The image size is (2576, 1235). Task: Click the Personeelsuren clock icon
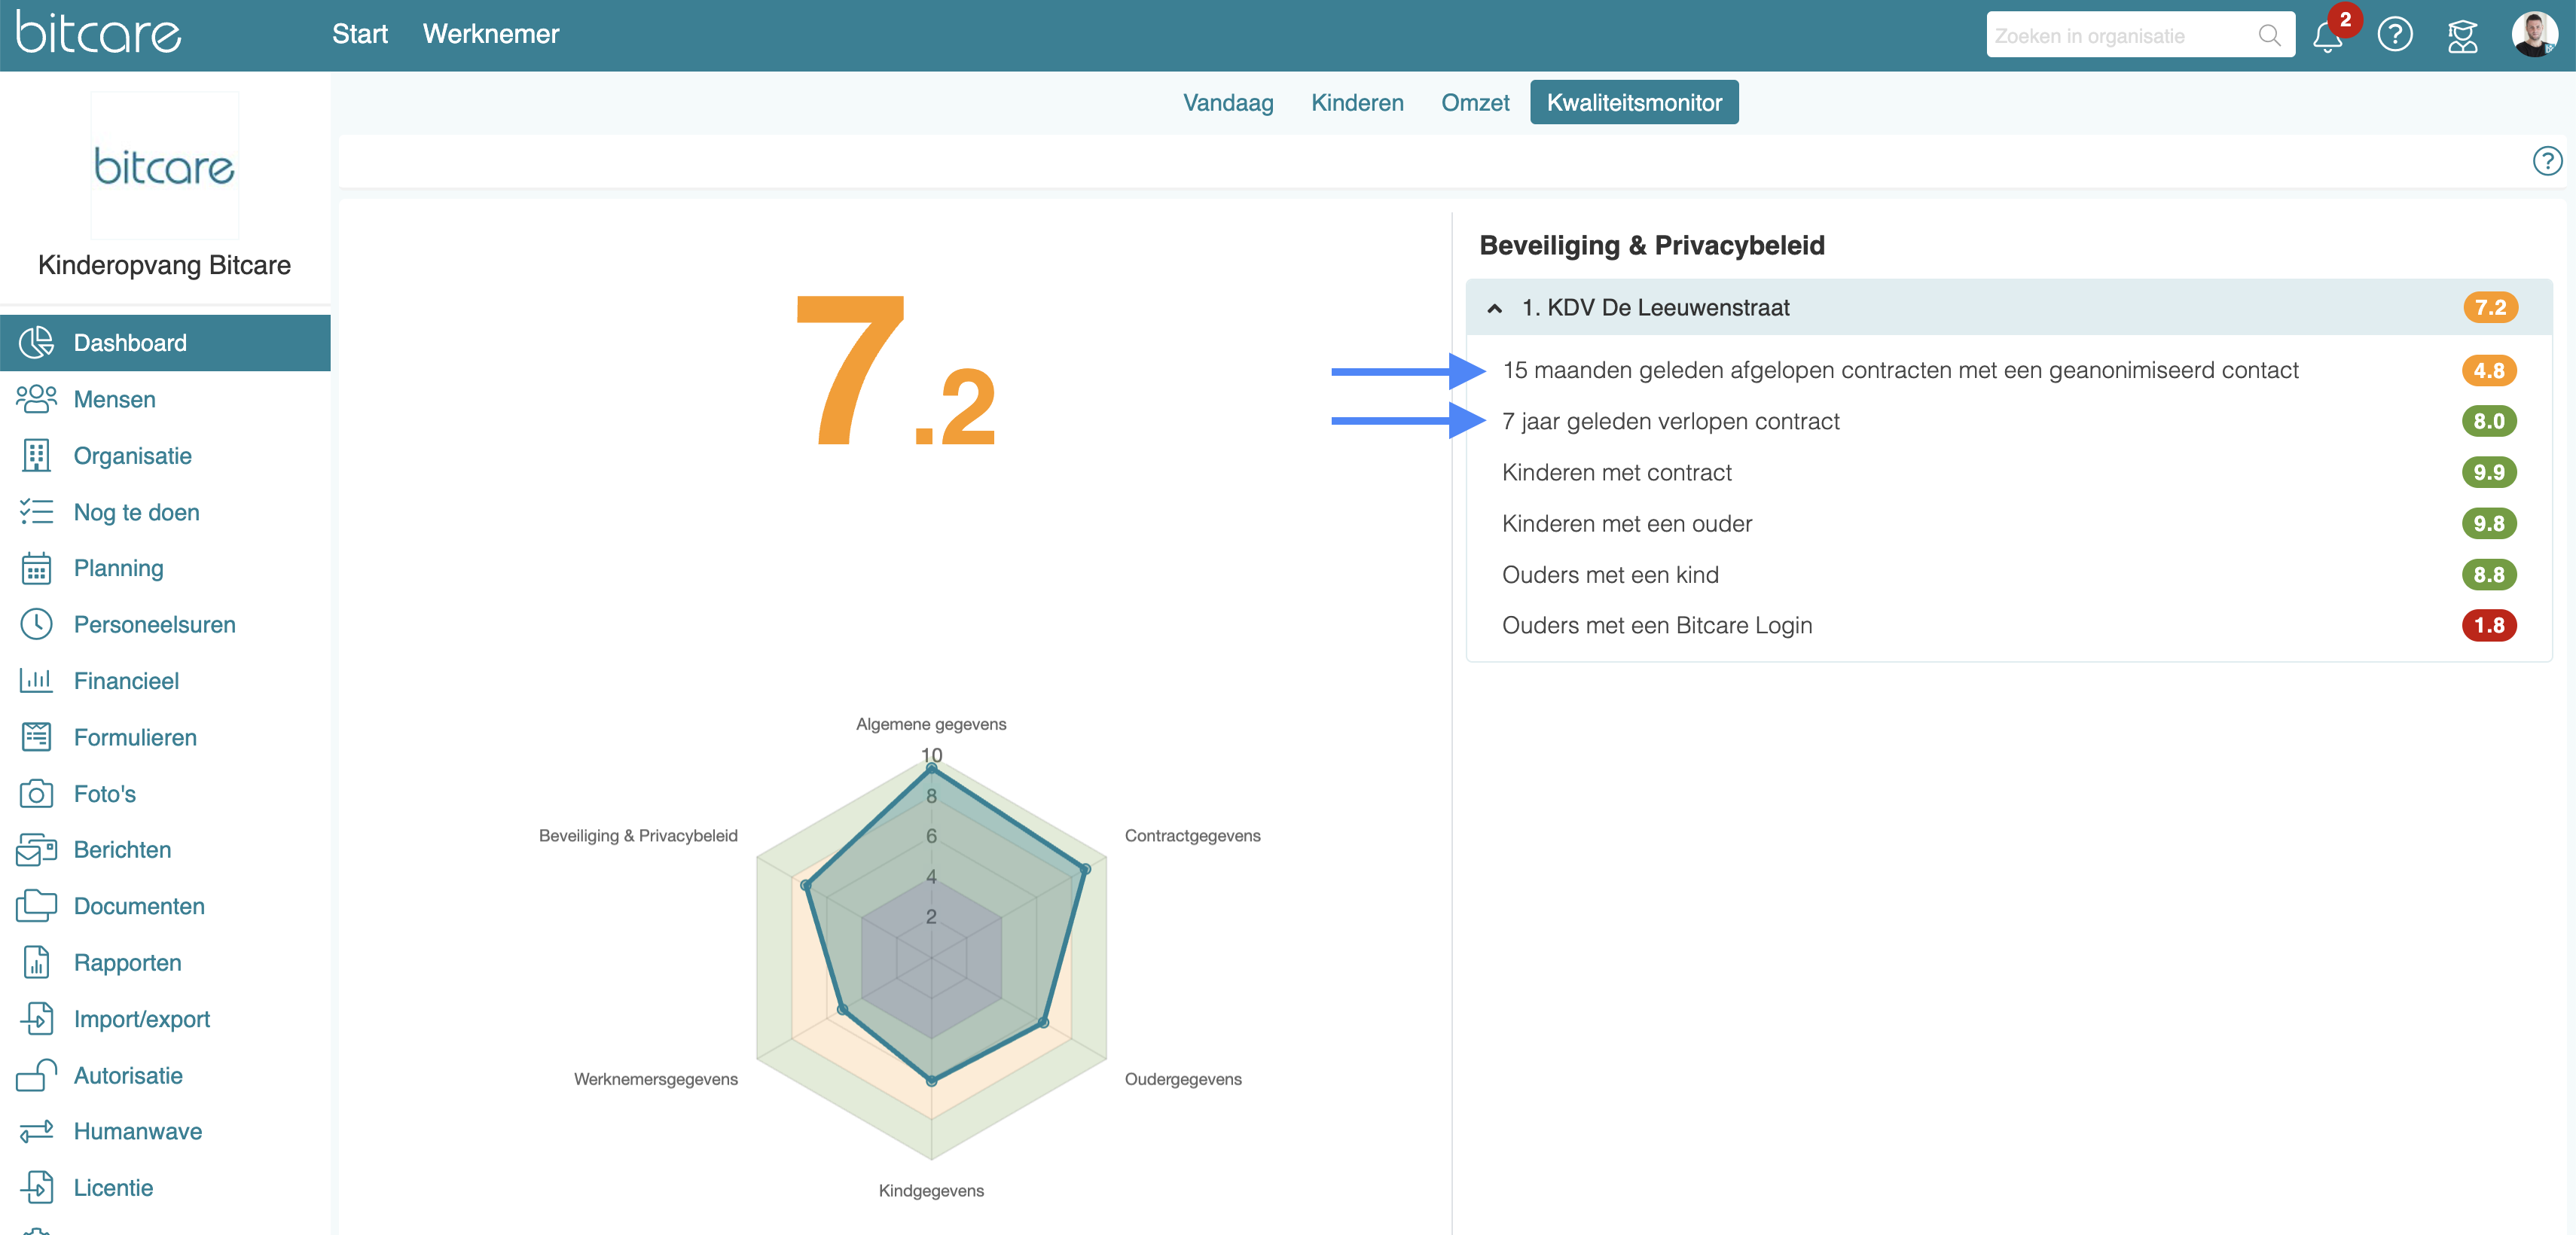tap(36, 625)
